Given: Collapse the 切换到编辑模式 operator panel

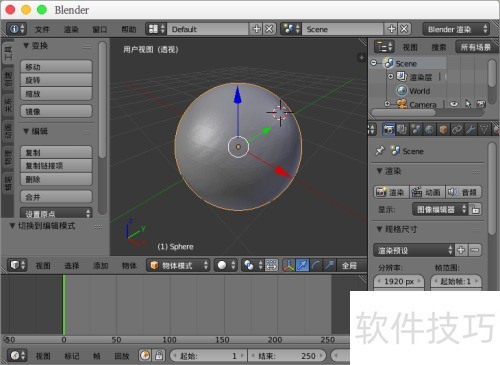Looking at the screenshot, I should point(12,226).
